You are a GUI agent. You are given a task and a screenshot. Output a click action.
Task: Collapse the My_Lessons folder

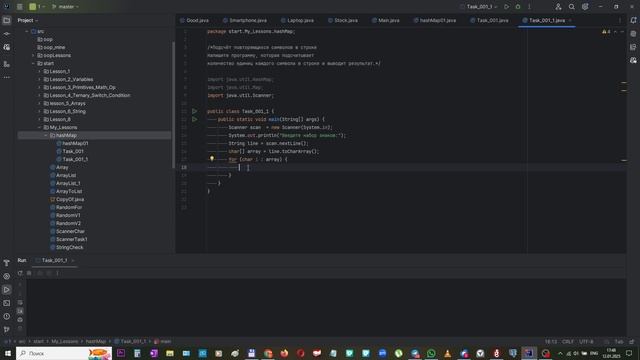pos(40,127)
